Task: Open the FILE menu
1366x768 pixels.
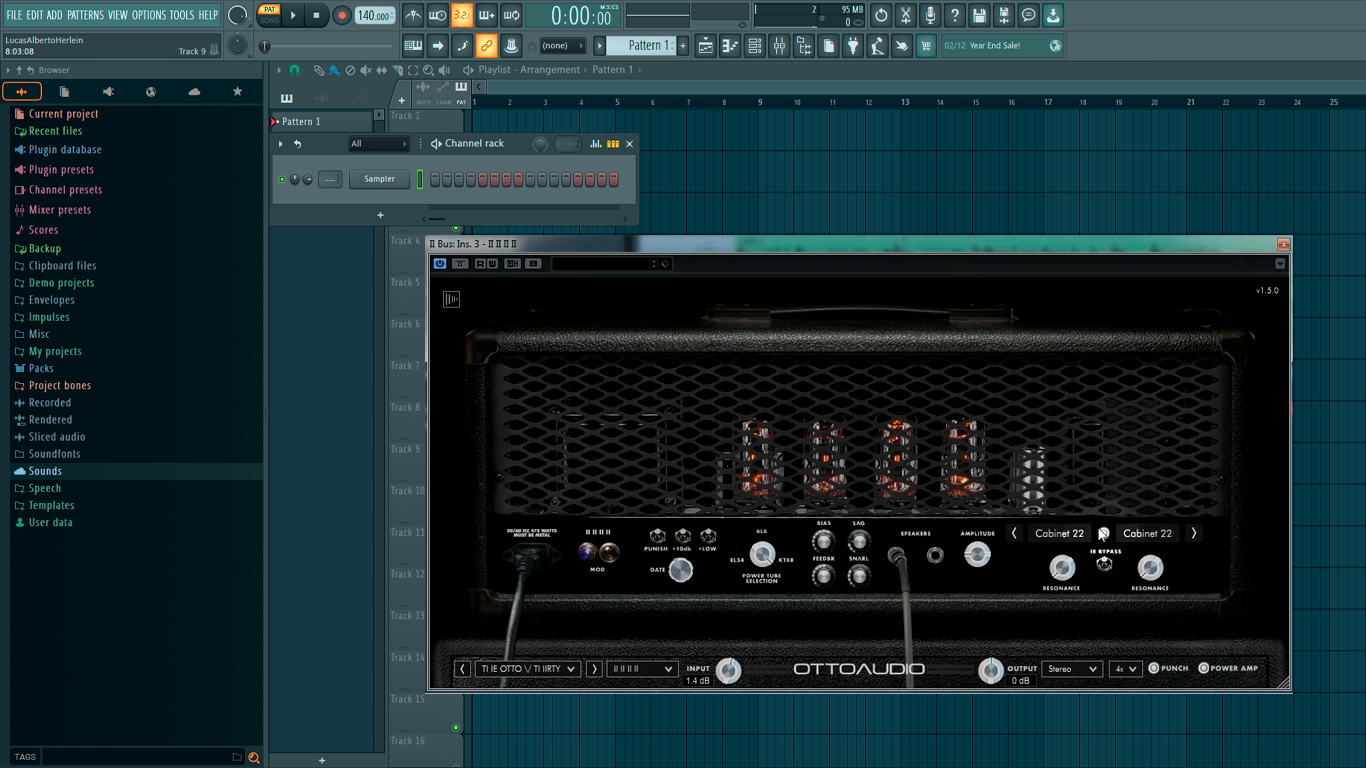Action: point(14,15)
